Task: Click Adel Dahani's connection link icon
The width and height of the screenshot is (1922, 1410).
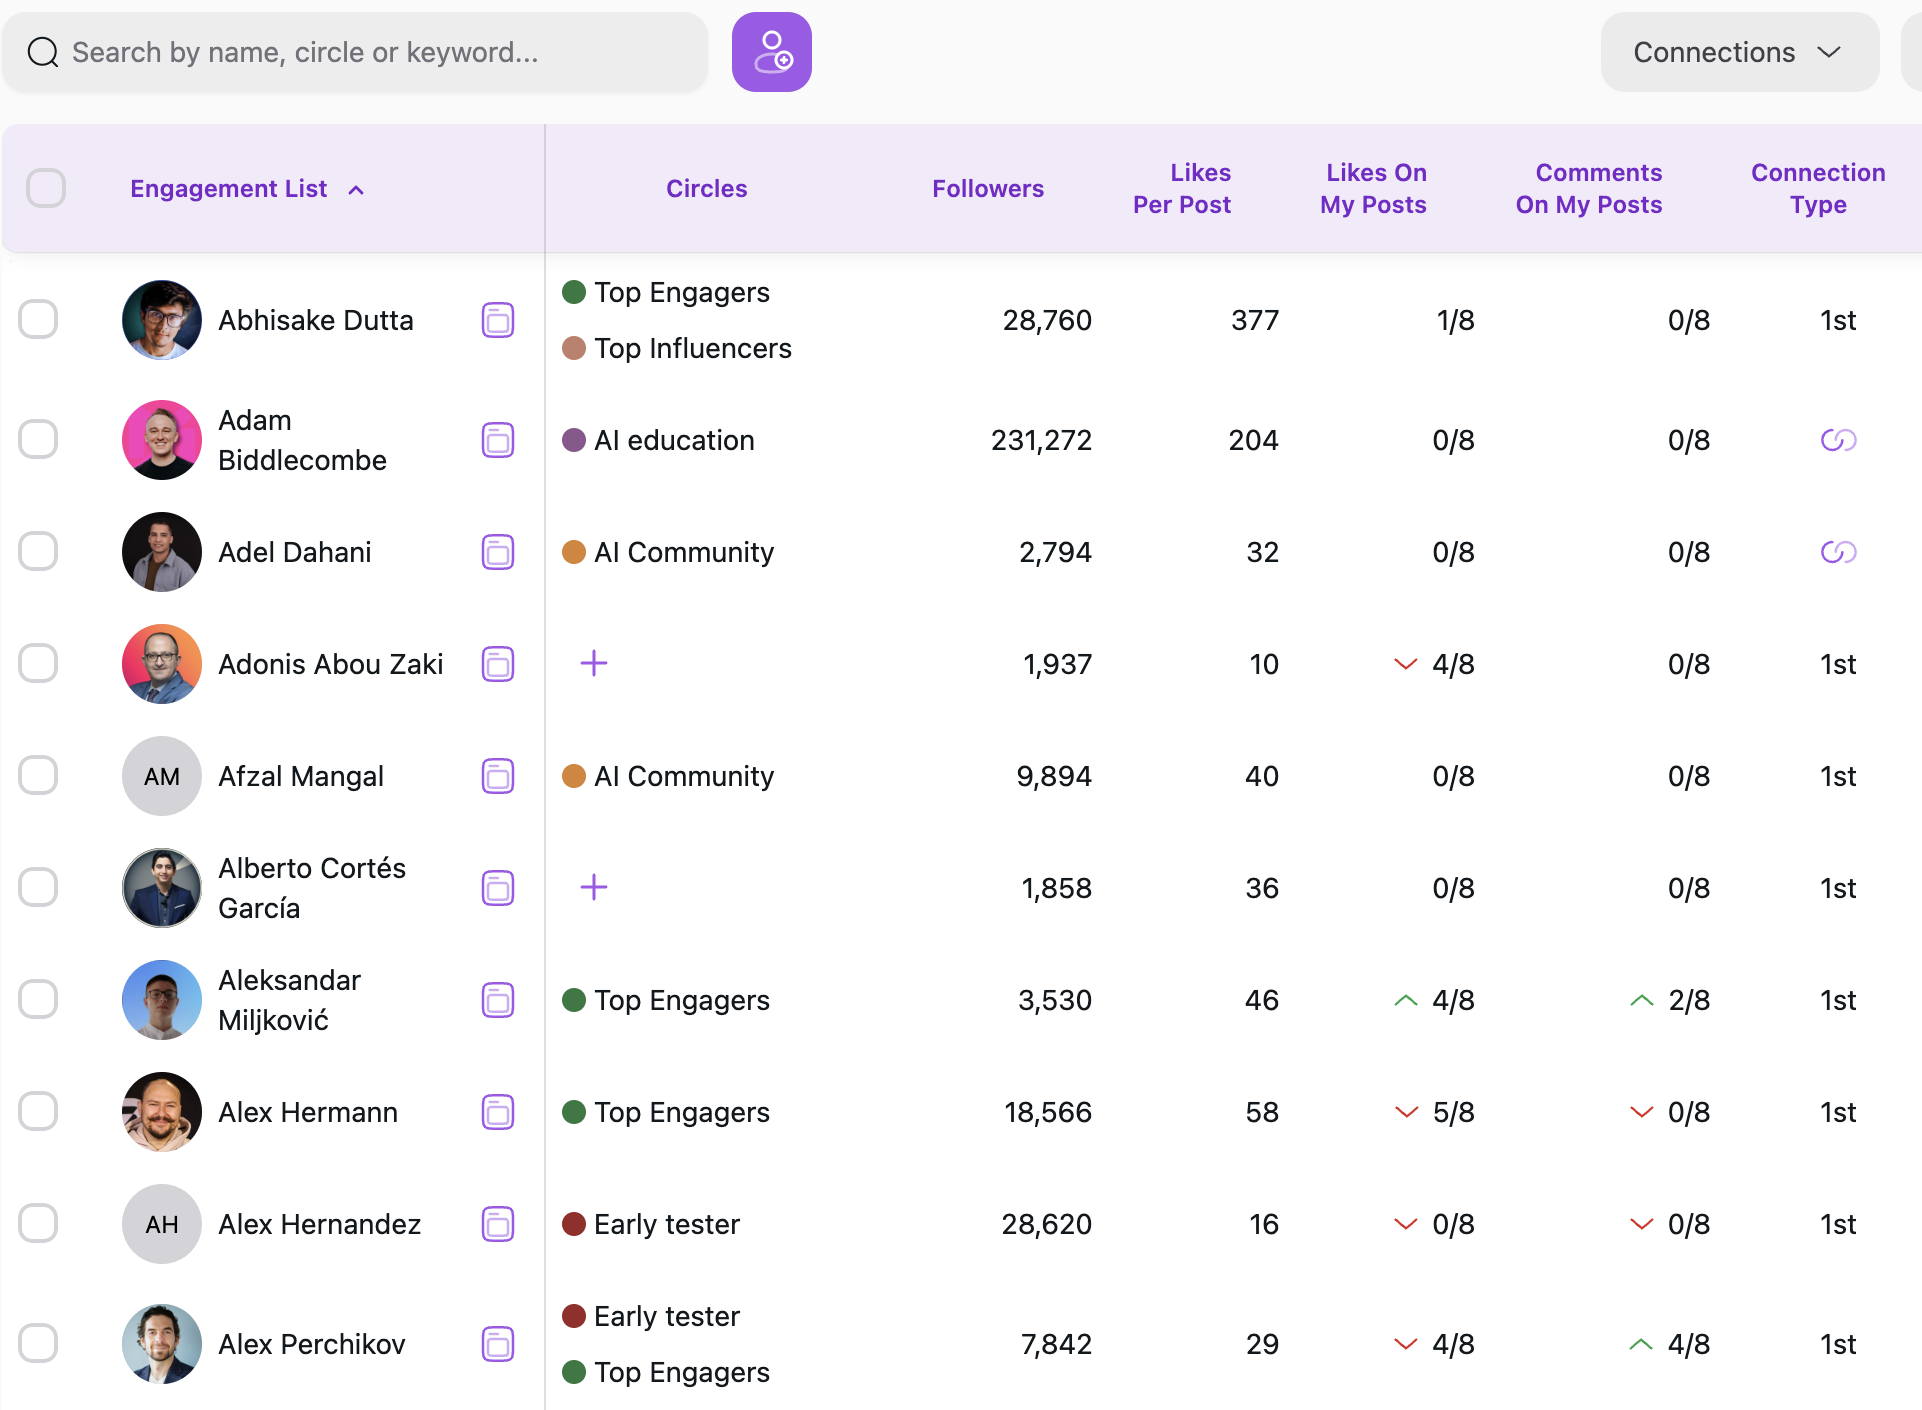Action: coord(1837,552)
